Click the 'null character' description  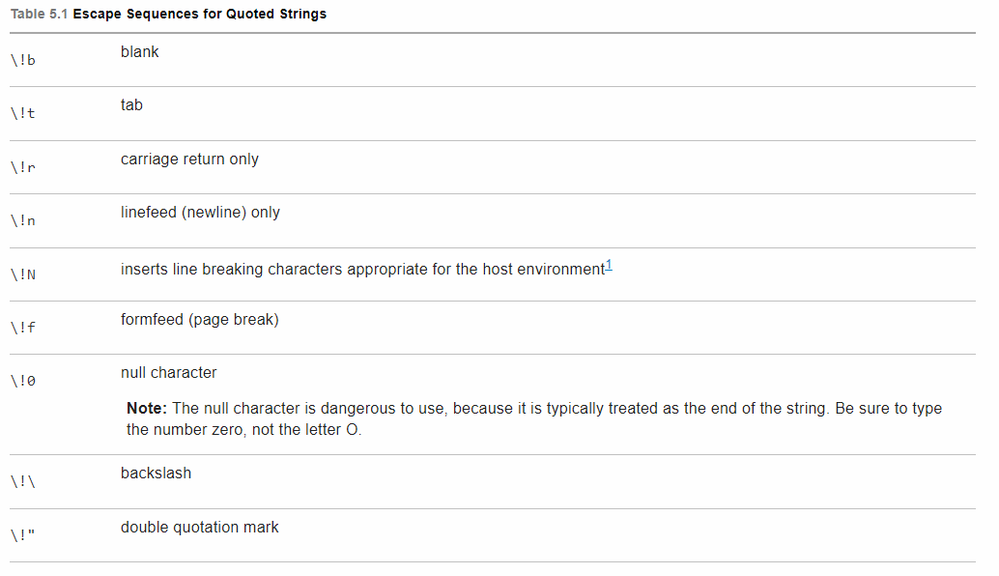(168, 373)
